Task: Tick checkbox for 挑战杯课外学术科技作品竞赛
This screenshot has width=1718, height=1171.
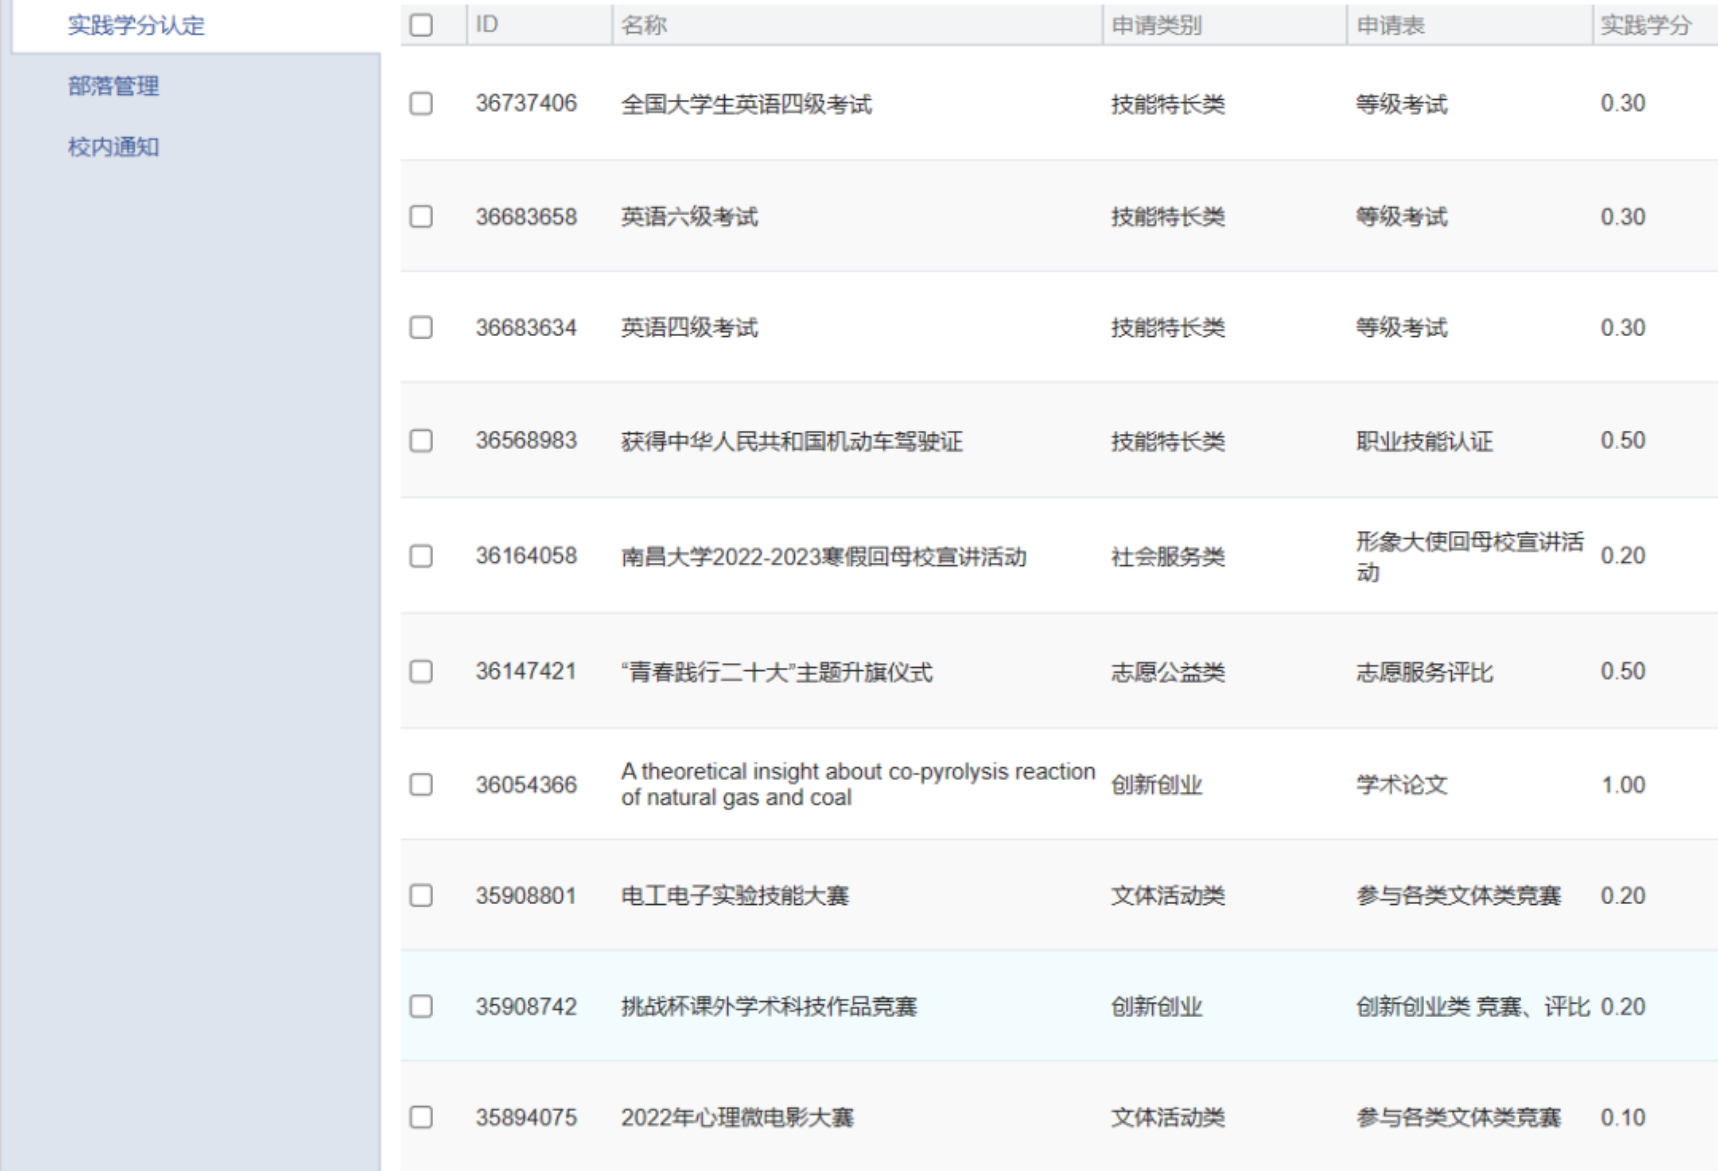Action: pyautogui.click(x=421, y=1006)
